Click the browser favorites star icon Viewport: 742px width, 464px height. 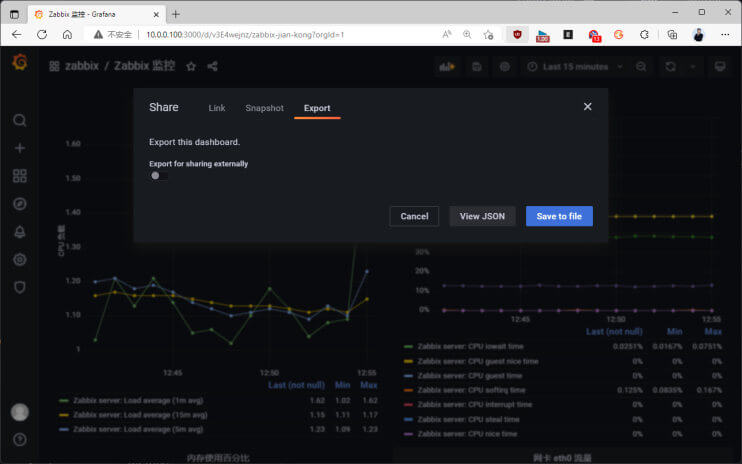488,35
